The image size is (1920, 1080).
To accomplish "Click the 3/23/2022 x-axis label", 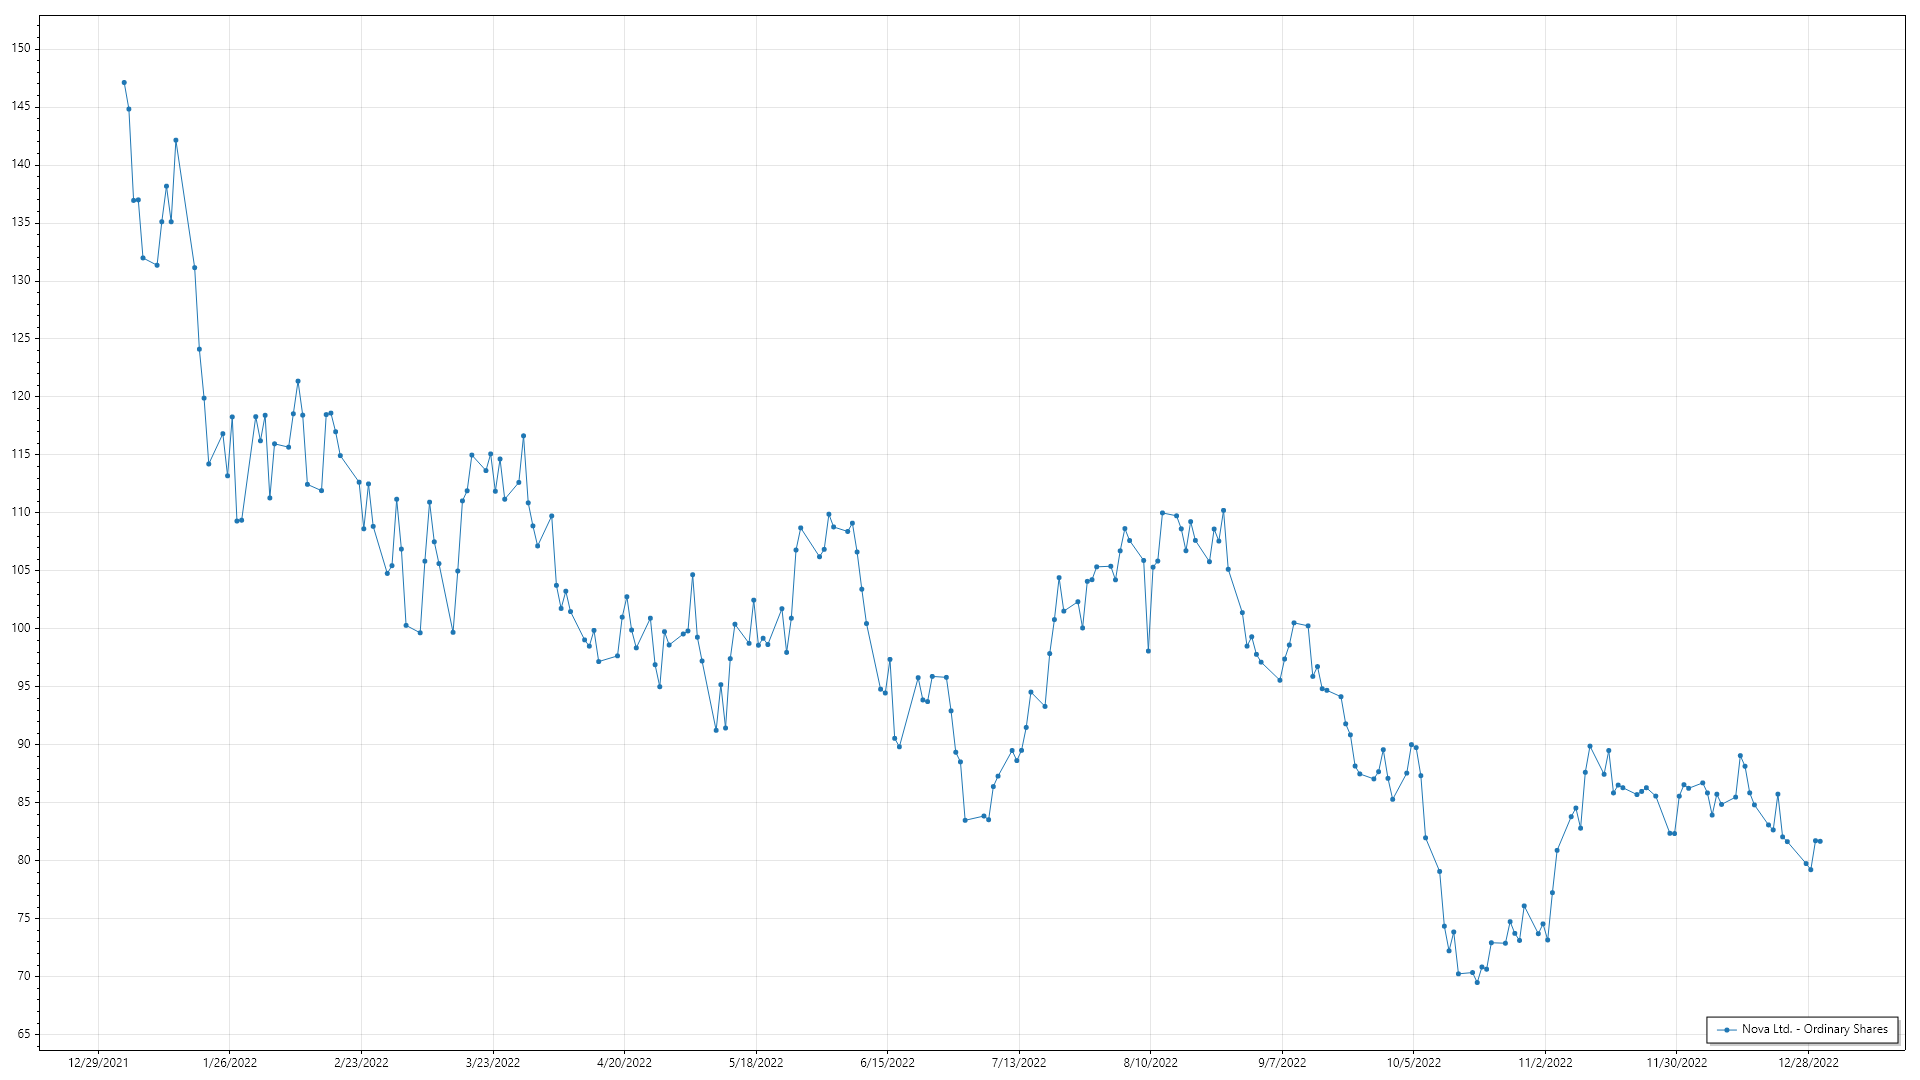I will coord(493,1063).
